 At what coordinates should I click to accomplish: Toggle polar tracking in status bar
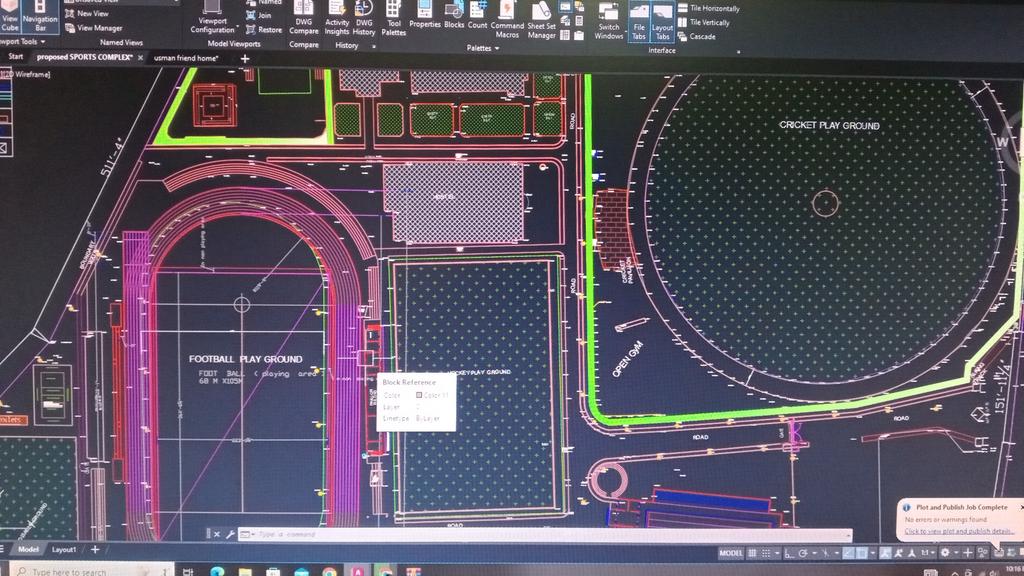tap(803, 554)
